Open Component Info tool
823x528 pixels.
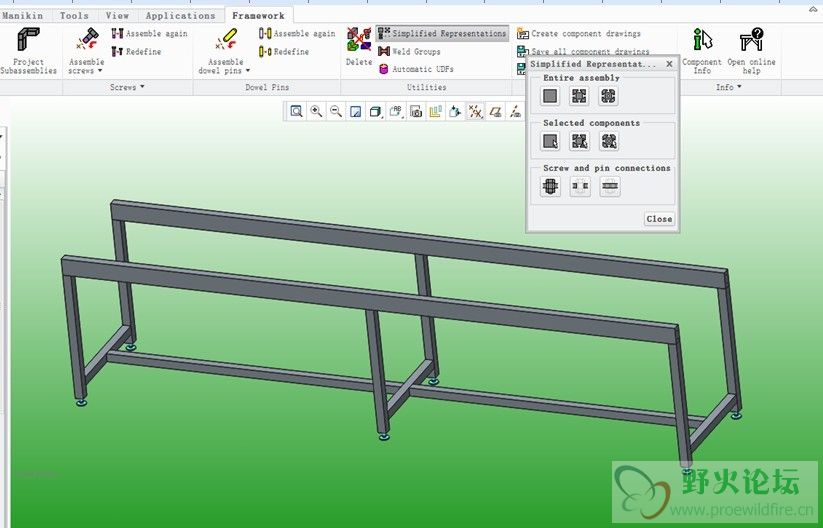point(702,51)
